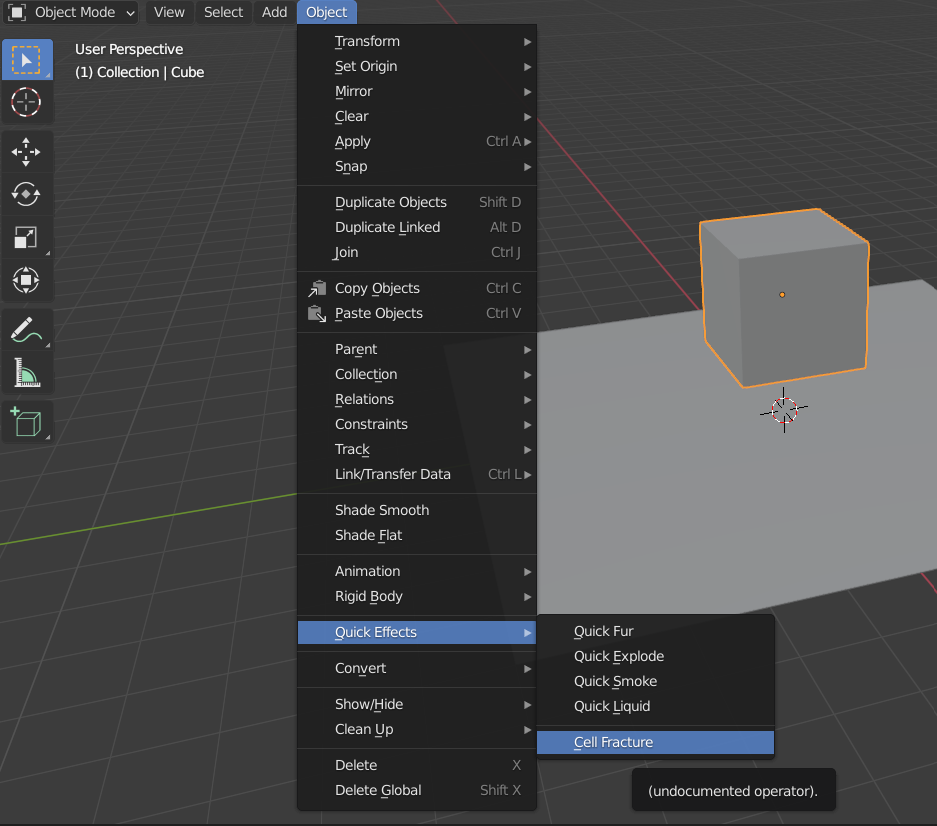Select the Measure tool

27,373
